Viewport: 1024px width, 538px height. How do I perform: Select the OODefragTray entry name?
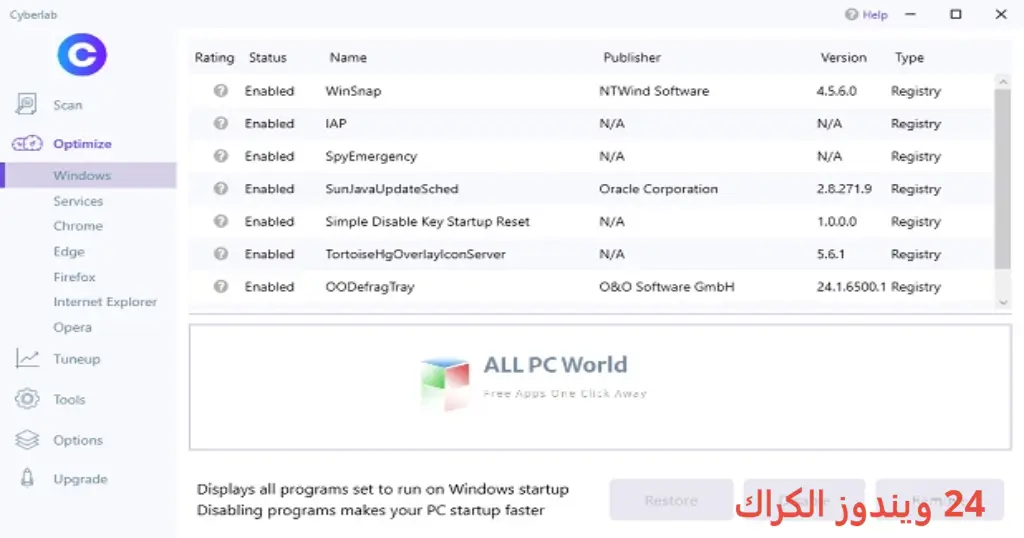click(370, 287)
